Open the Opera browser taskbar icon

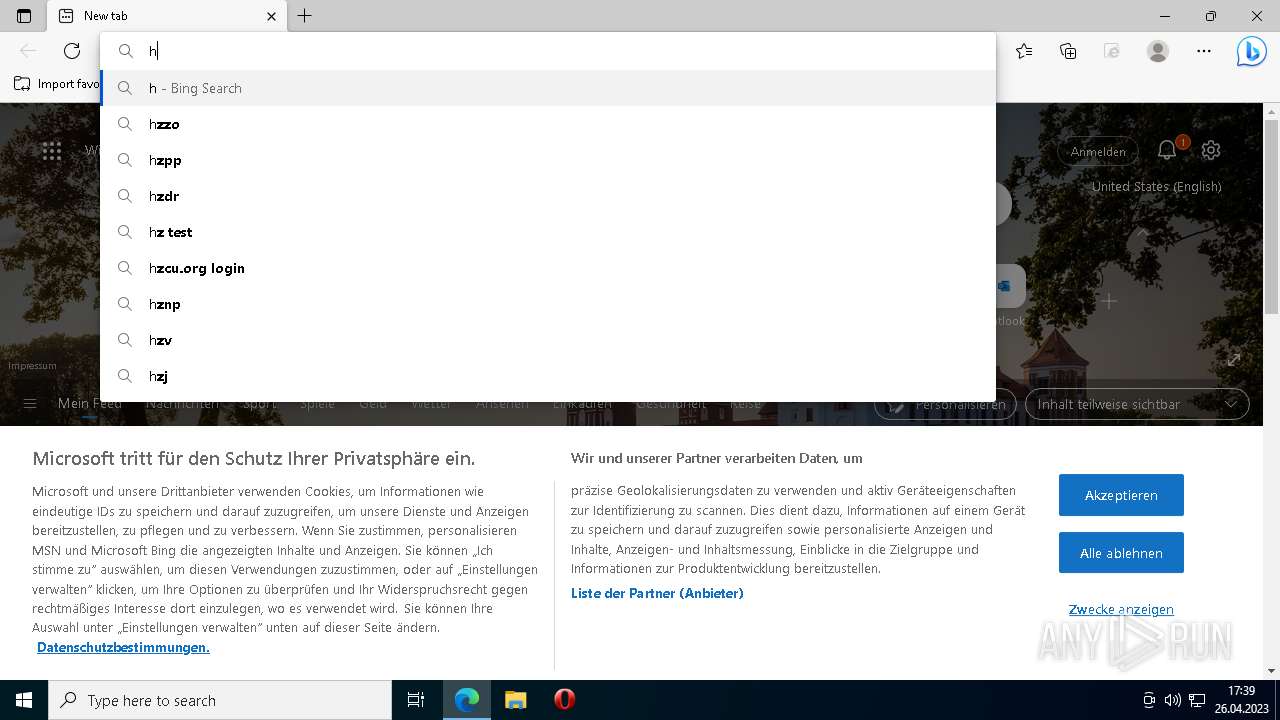pos(564,700)
